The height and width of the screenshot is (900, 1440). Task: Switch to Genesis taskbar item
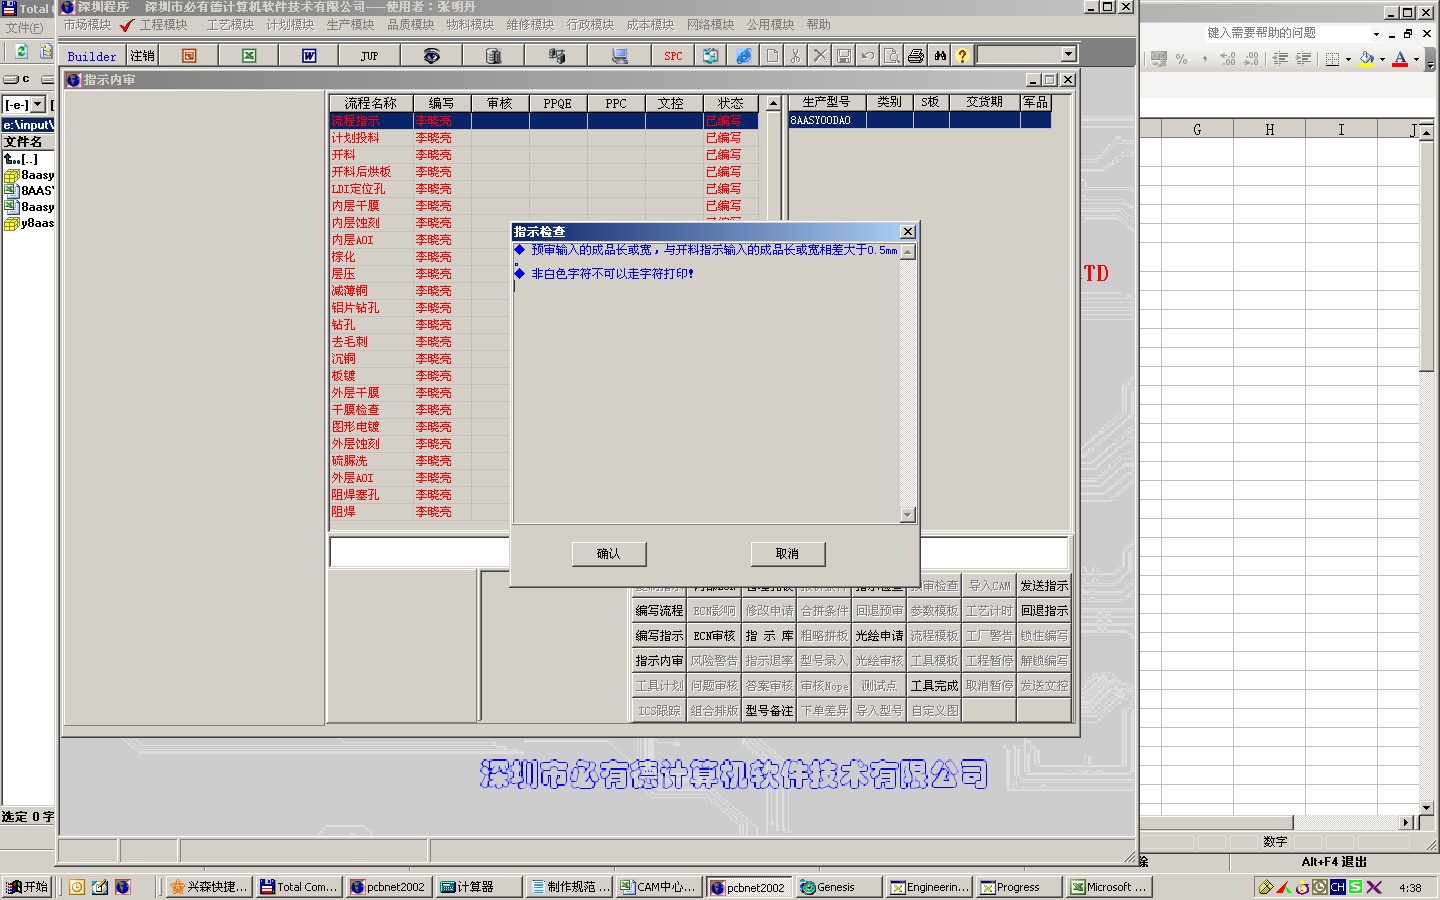coord(838,887)
